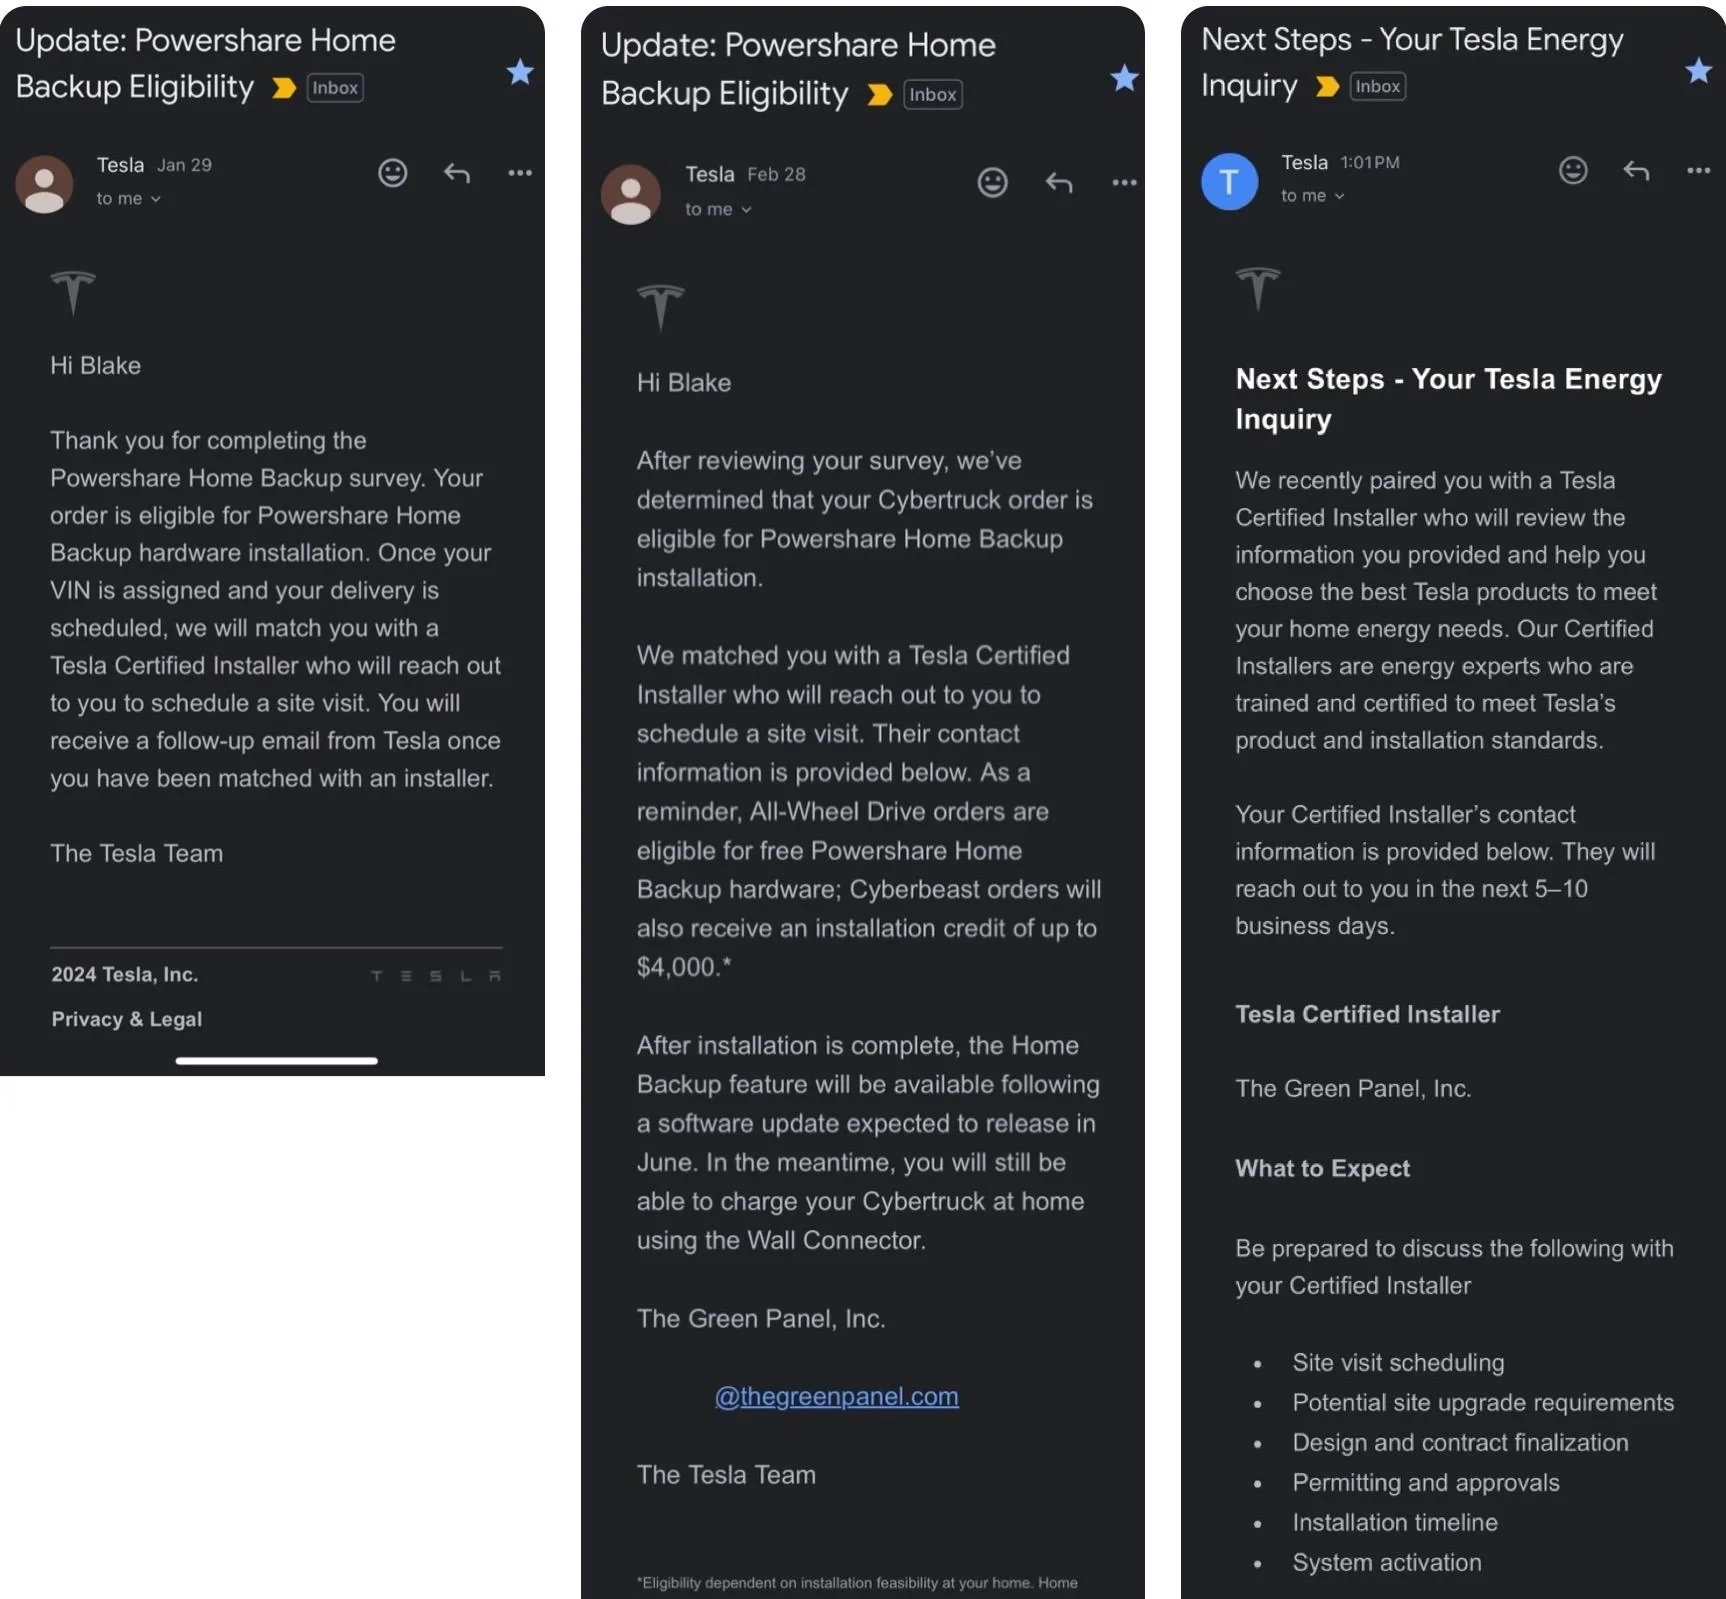Unstar the Jan 29 Powershare email
This screenshot has height=1599, width=1726.
pos(519,72)
